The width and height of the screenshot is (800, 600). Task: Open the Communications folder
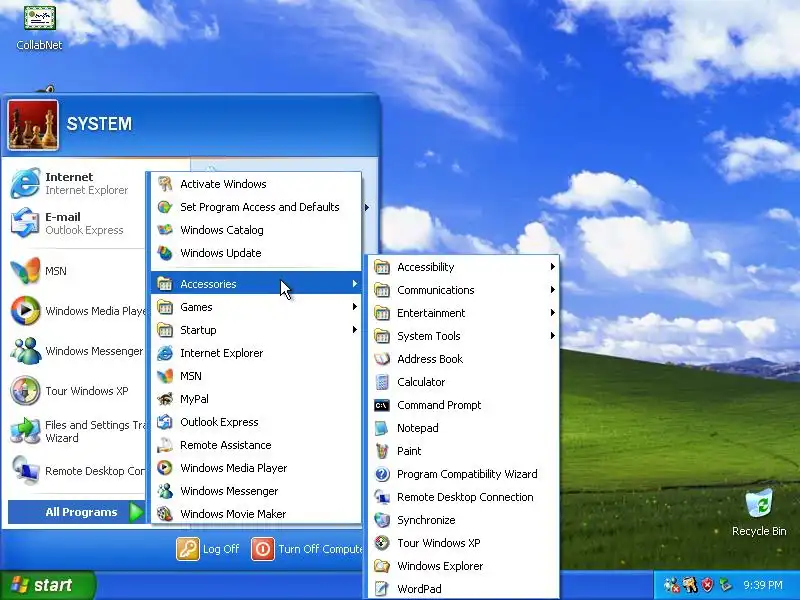pyautogui.click(x=463, y=290)
